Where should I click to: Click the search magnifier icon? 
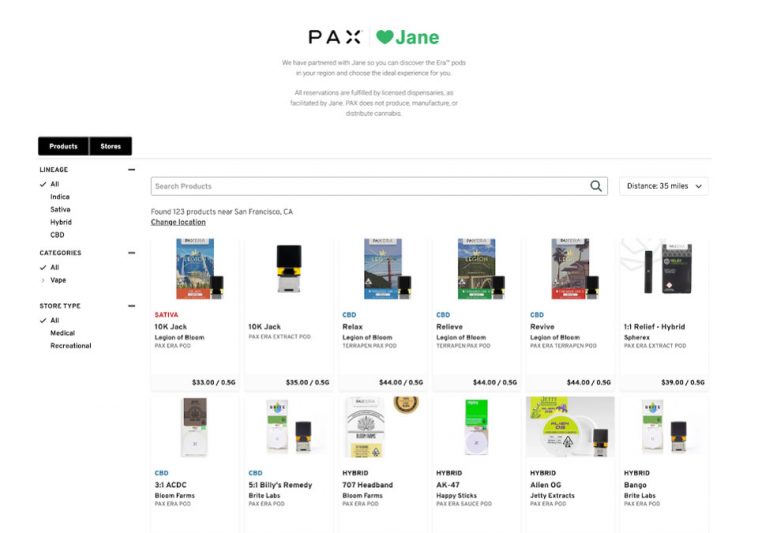pos(596,186)
